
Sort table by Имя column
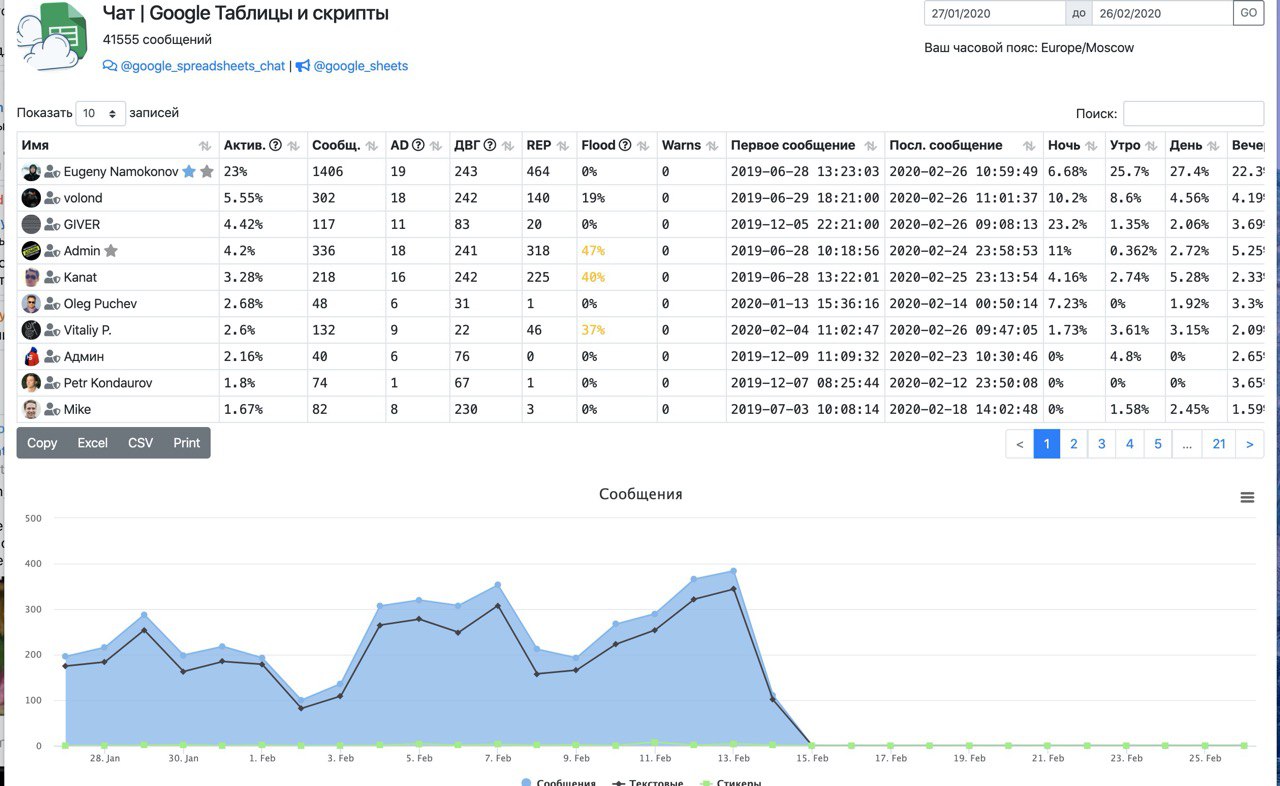(117, 145)
